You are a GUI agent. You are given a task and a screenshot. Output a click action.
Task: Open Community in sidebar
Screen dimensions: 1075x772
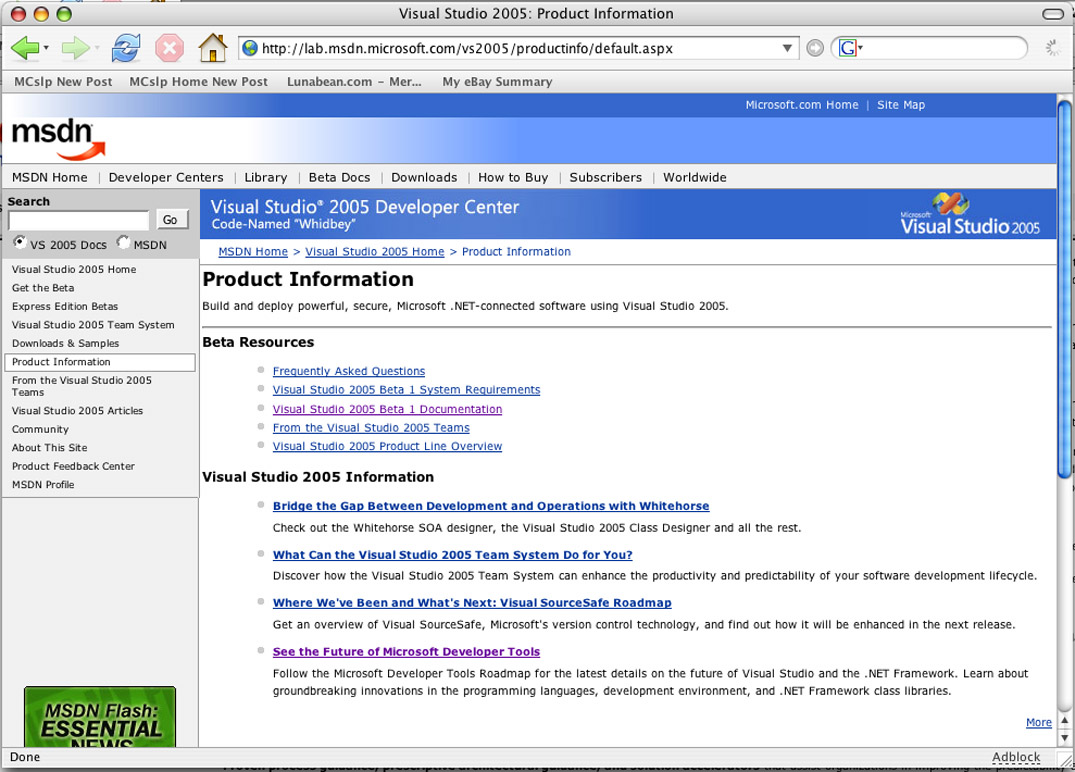coord(40,429)
